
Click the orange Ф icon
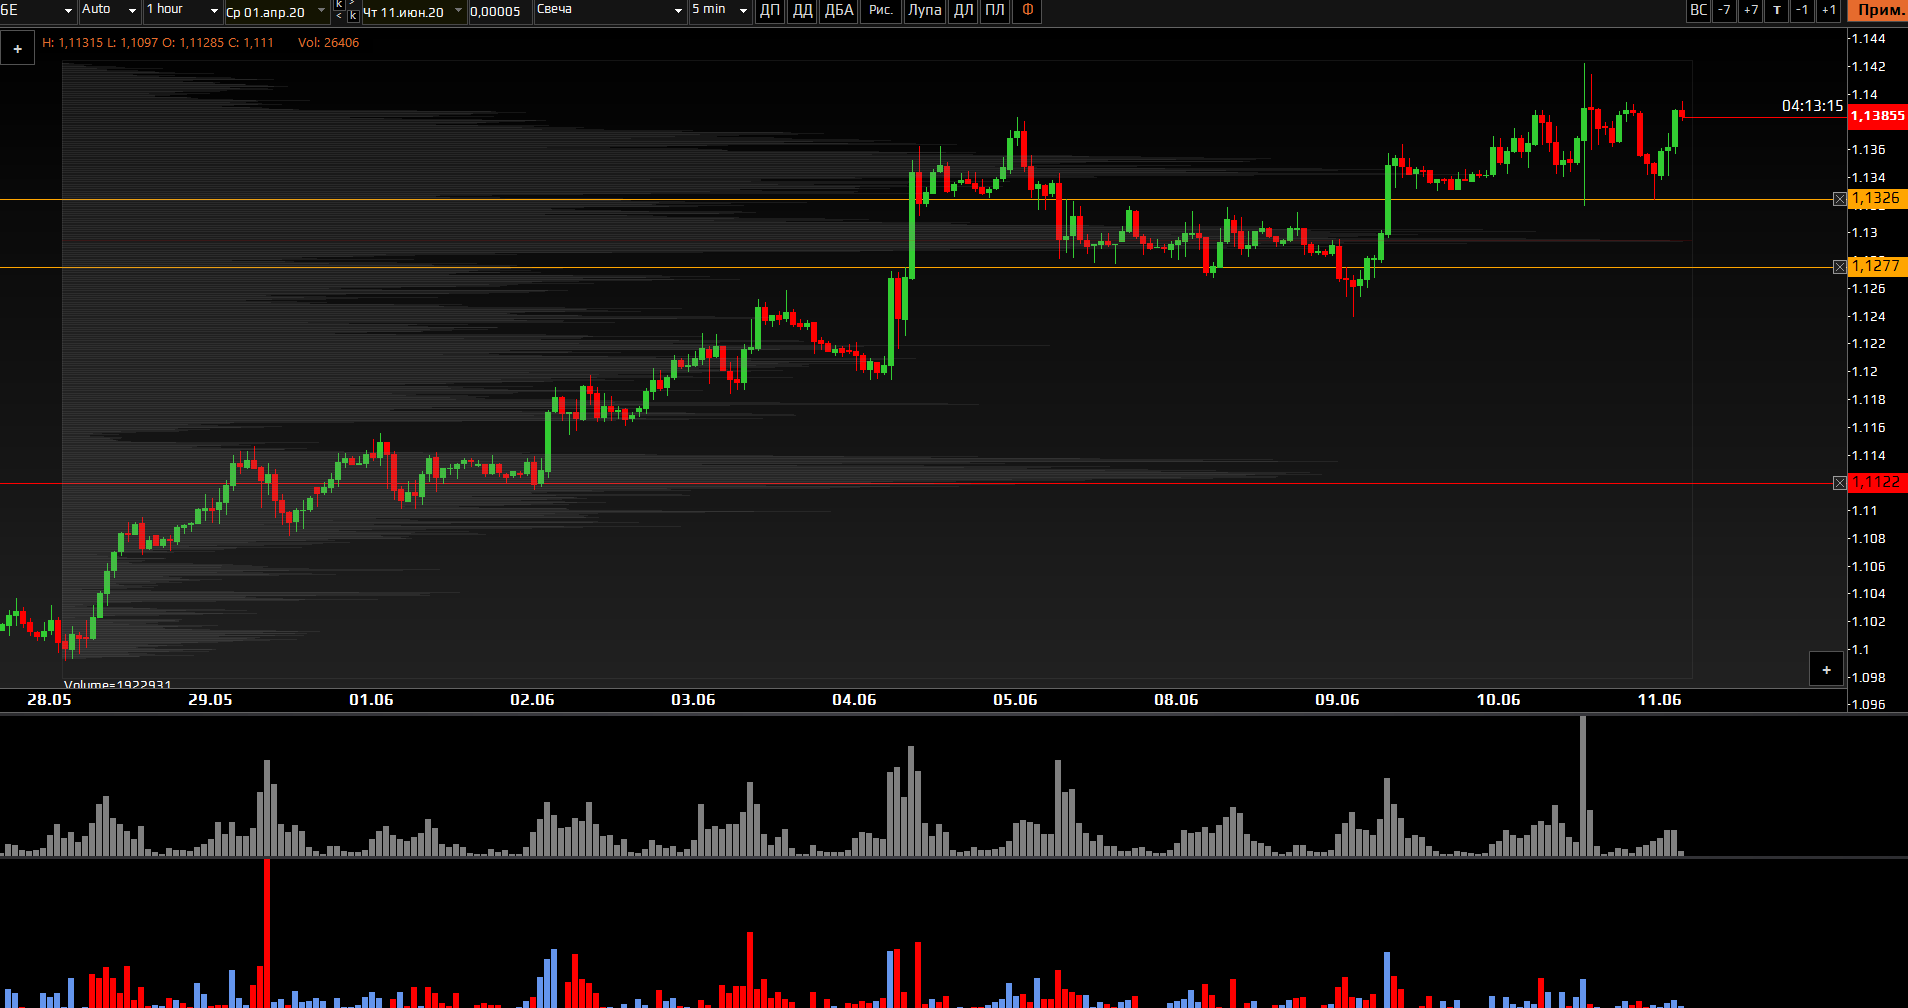pos(1027,11)
